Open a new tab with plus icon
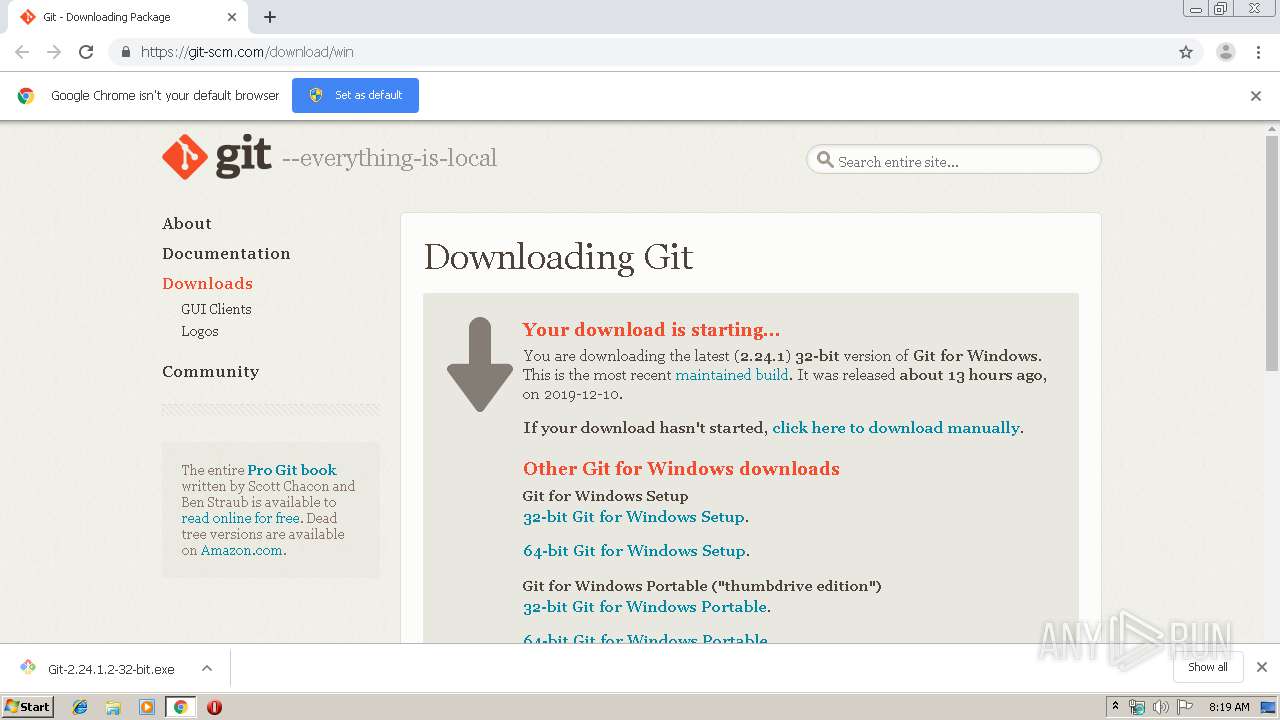 pos(270,17)
